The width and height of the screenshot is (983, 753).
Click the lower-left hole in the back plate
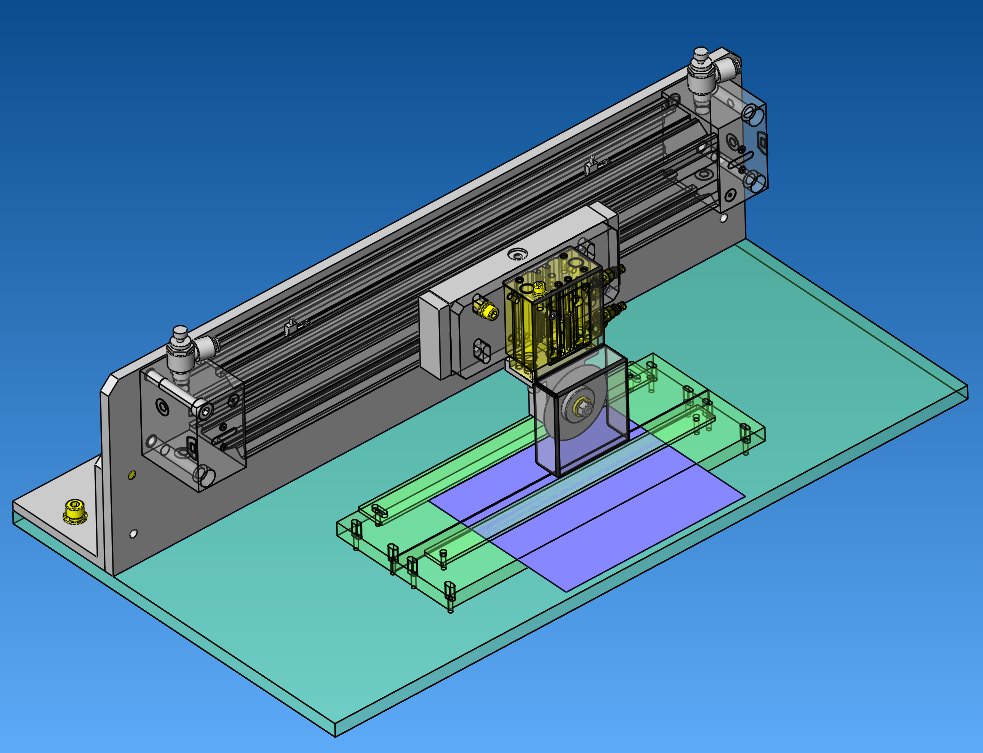coord(133,534)
